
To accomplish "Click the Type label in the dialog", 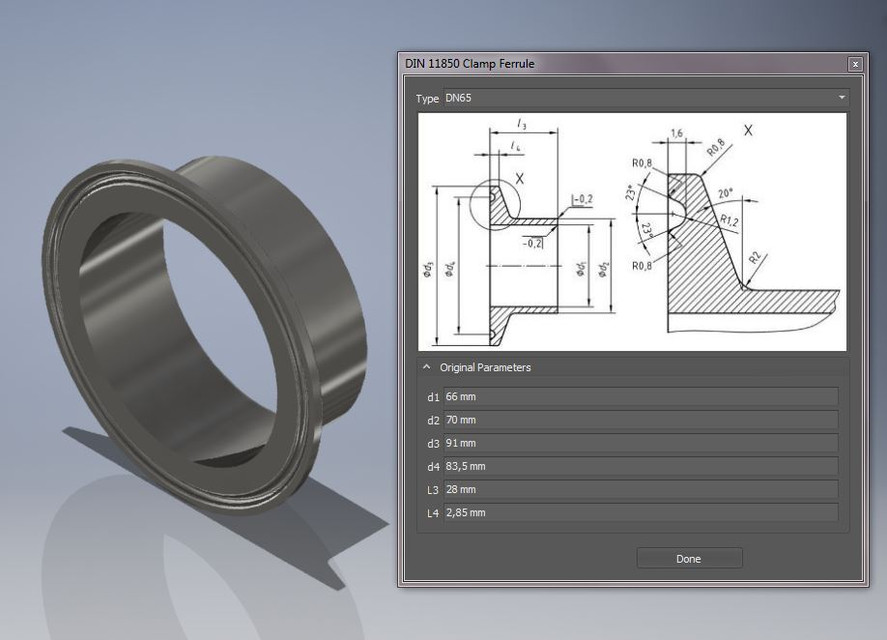I will pyautogui.click(x=429, y=98).
